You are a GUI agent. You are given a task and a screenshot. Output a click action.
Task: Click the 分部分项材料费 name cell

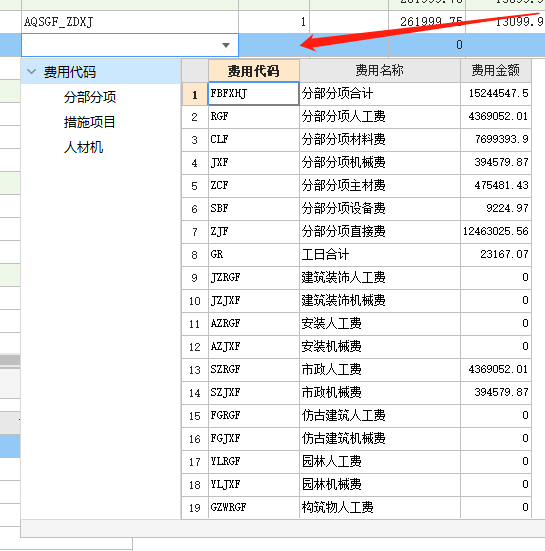tap(379, 140)
